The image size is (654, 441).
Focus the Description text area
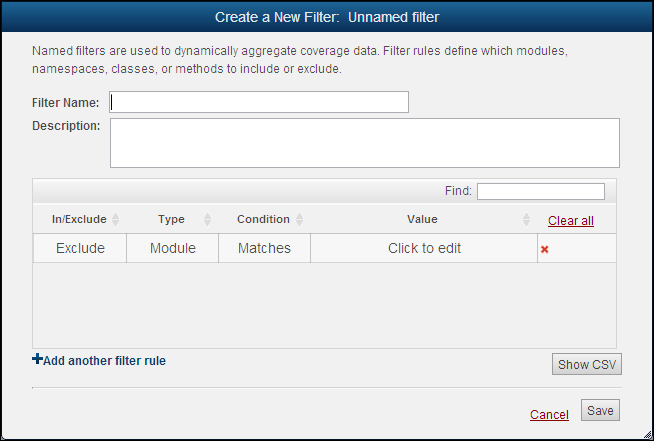coord(364,143)
